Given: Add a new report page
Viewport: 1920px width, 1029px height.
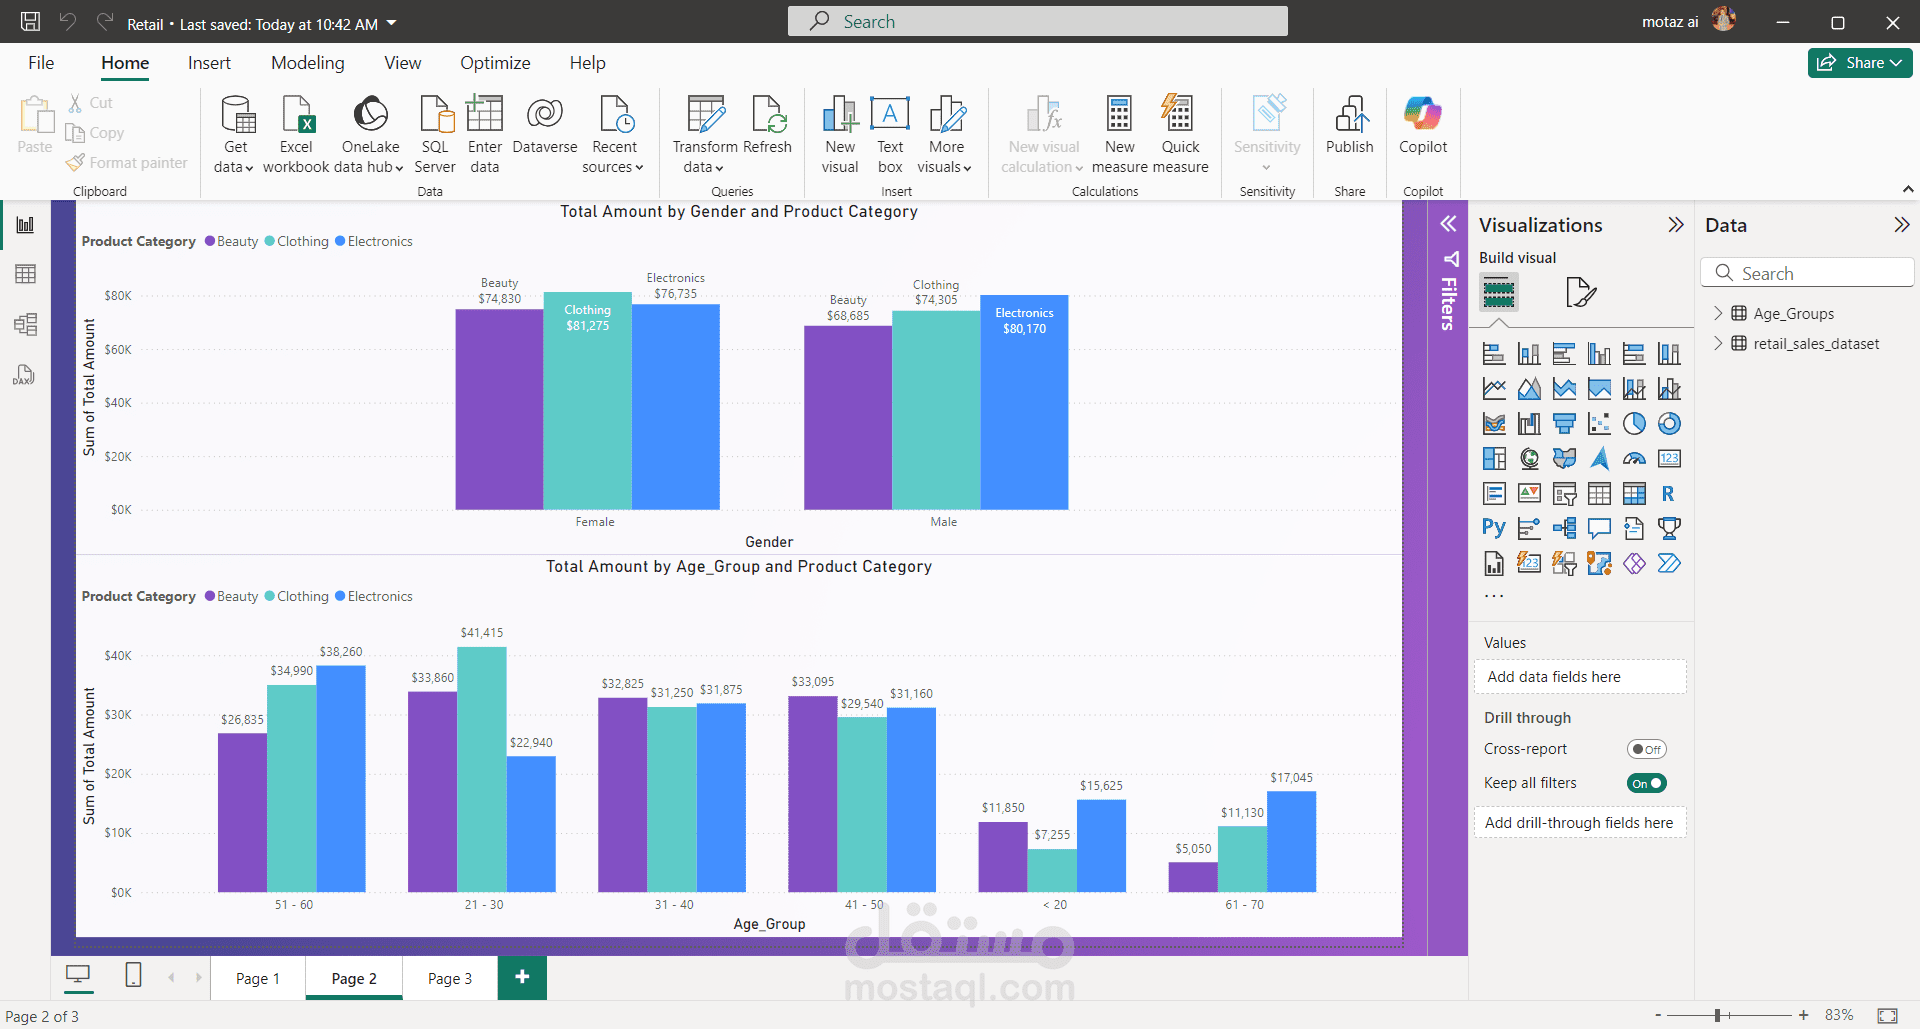Looking at the screenshot, I should click(x=522, y=977).
